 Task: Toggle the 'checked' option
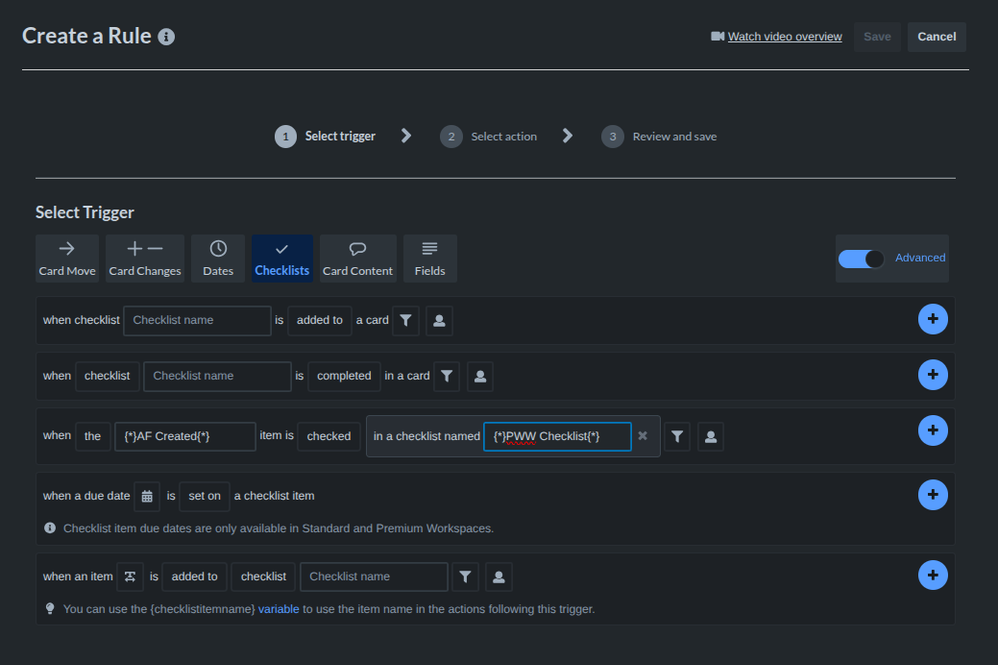pyautogui.click(x=329, y=437)
